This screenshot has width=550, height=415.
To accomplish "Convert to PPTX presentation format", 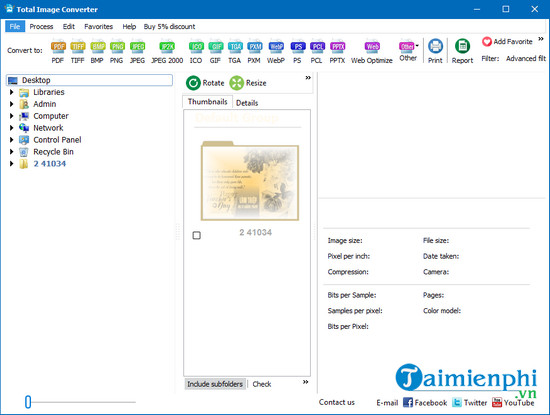I will 337,51.
